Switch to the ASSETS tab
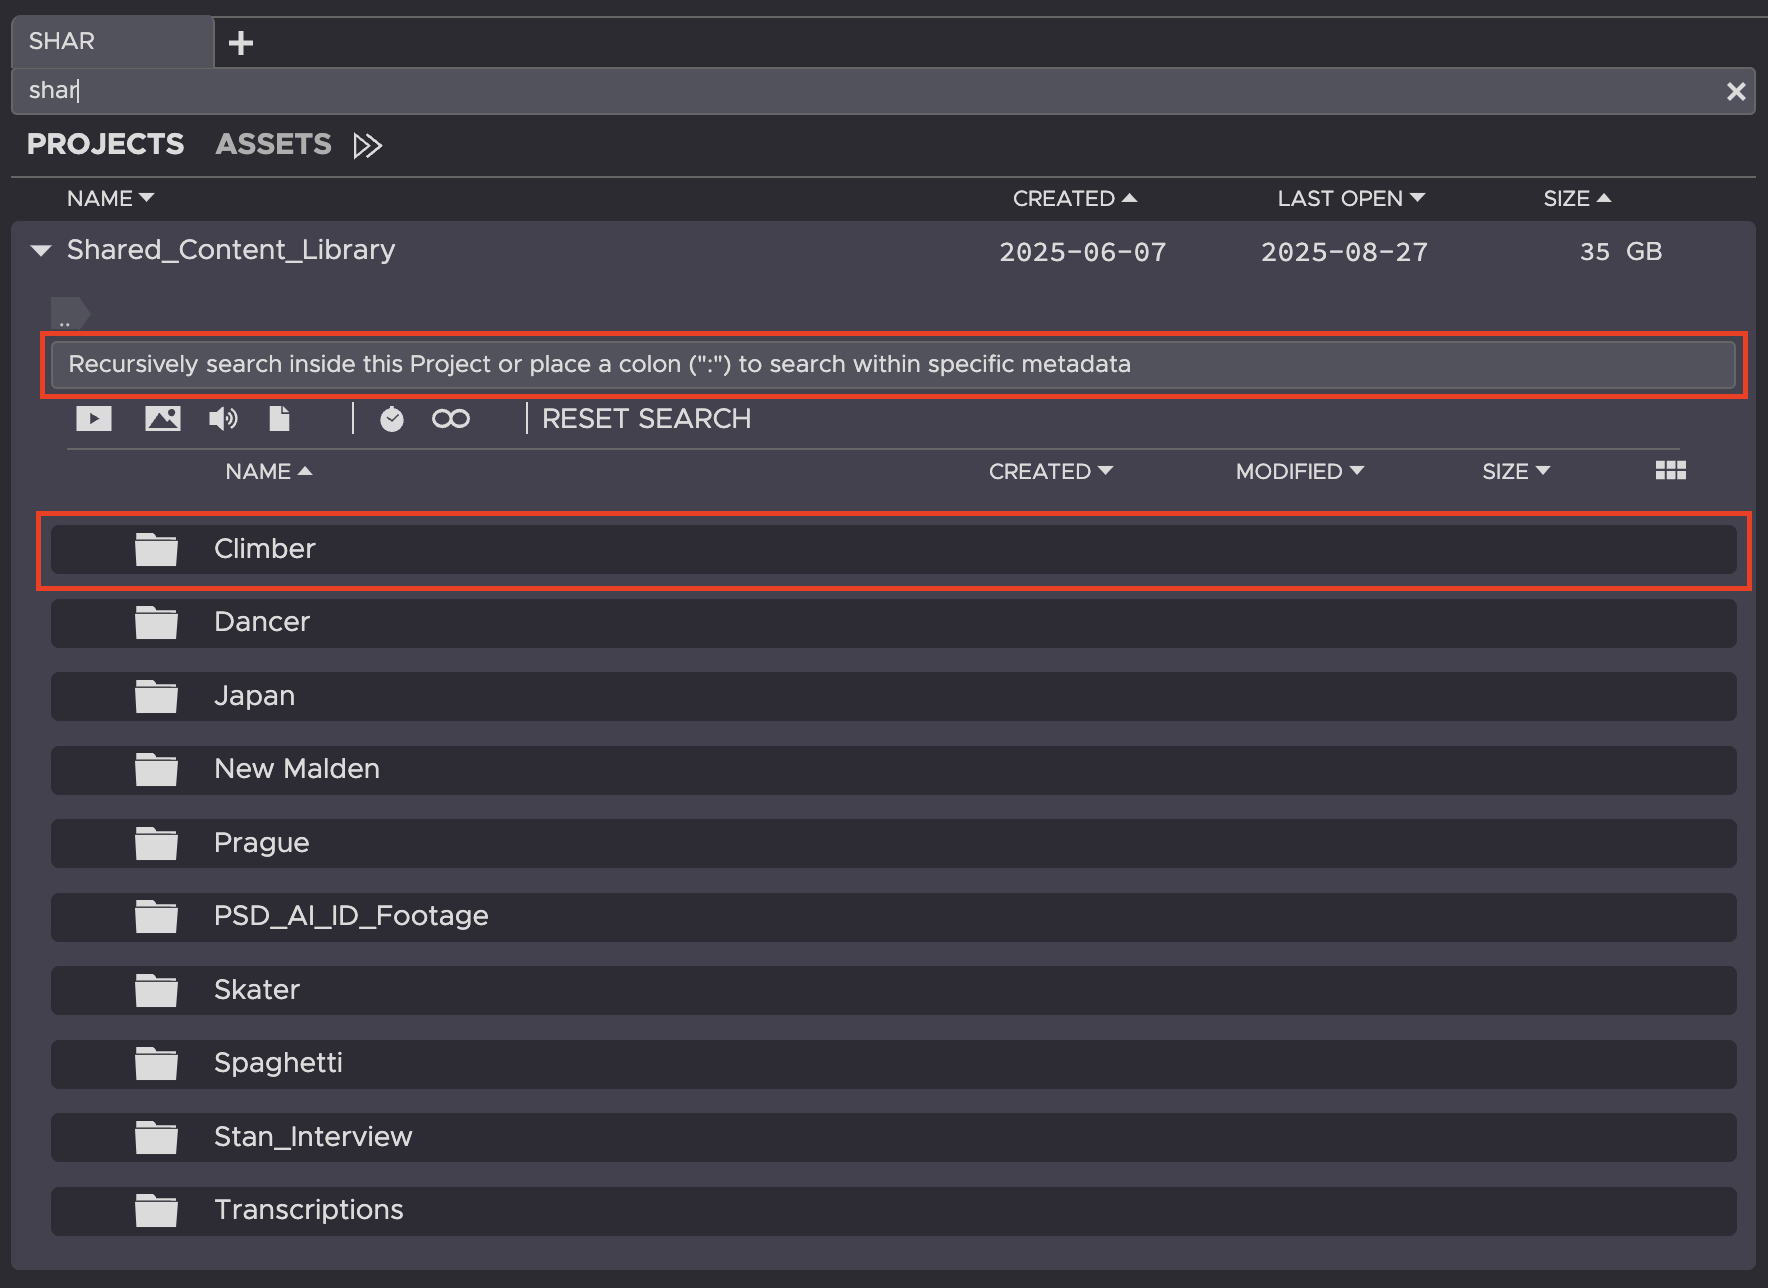The height and width of the screenshot is (1288, 1768). 273,145
